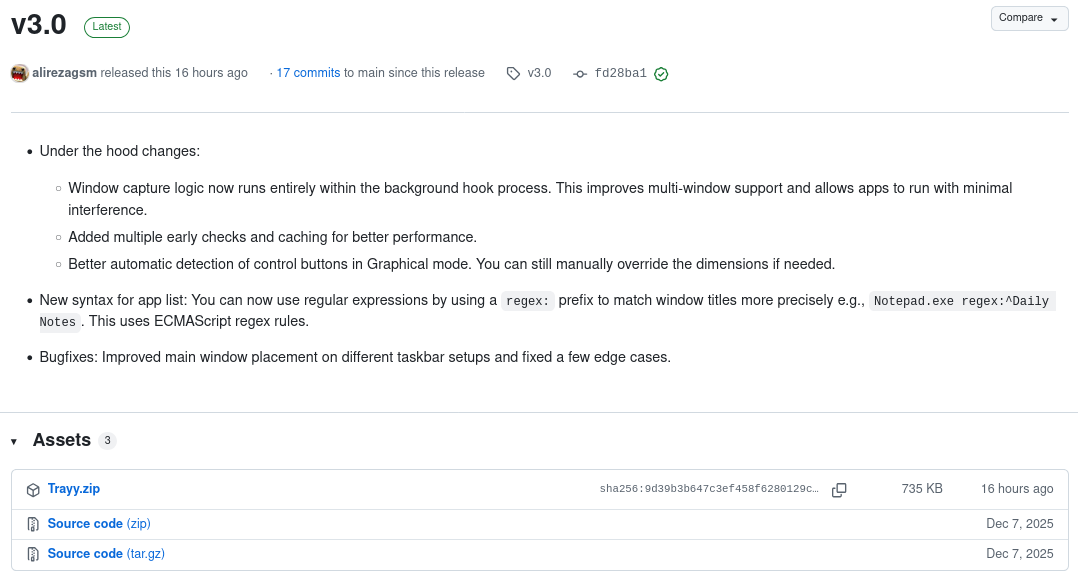This screenshot has width=1078, height=579.
Task: View the 17 commits since this release
Action: point(309,73)
